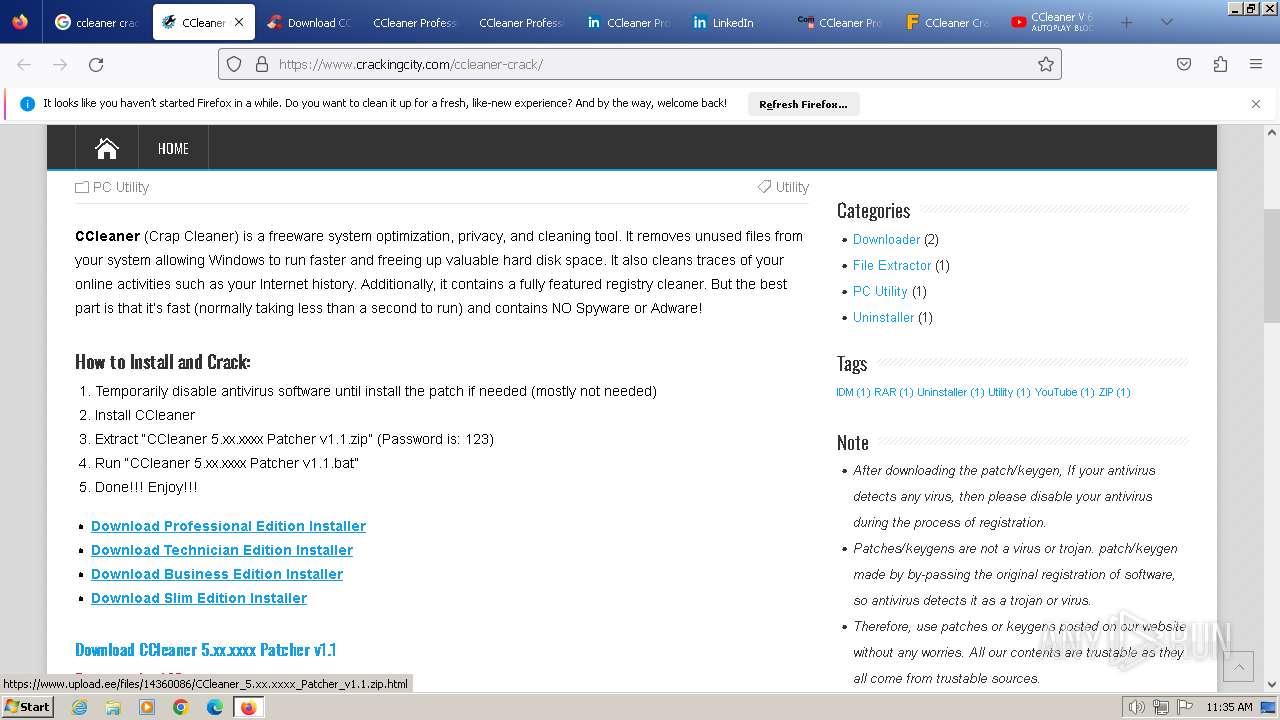
Task: Open the Save to Pocket icon
Action: pyautogui.click(x=1184, y=64)
